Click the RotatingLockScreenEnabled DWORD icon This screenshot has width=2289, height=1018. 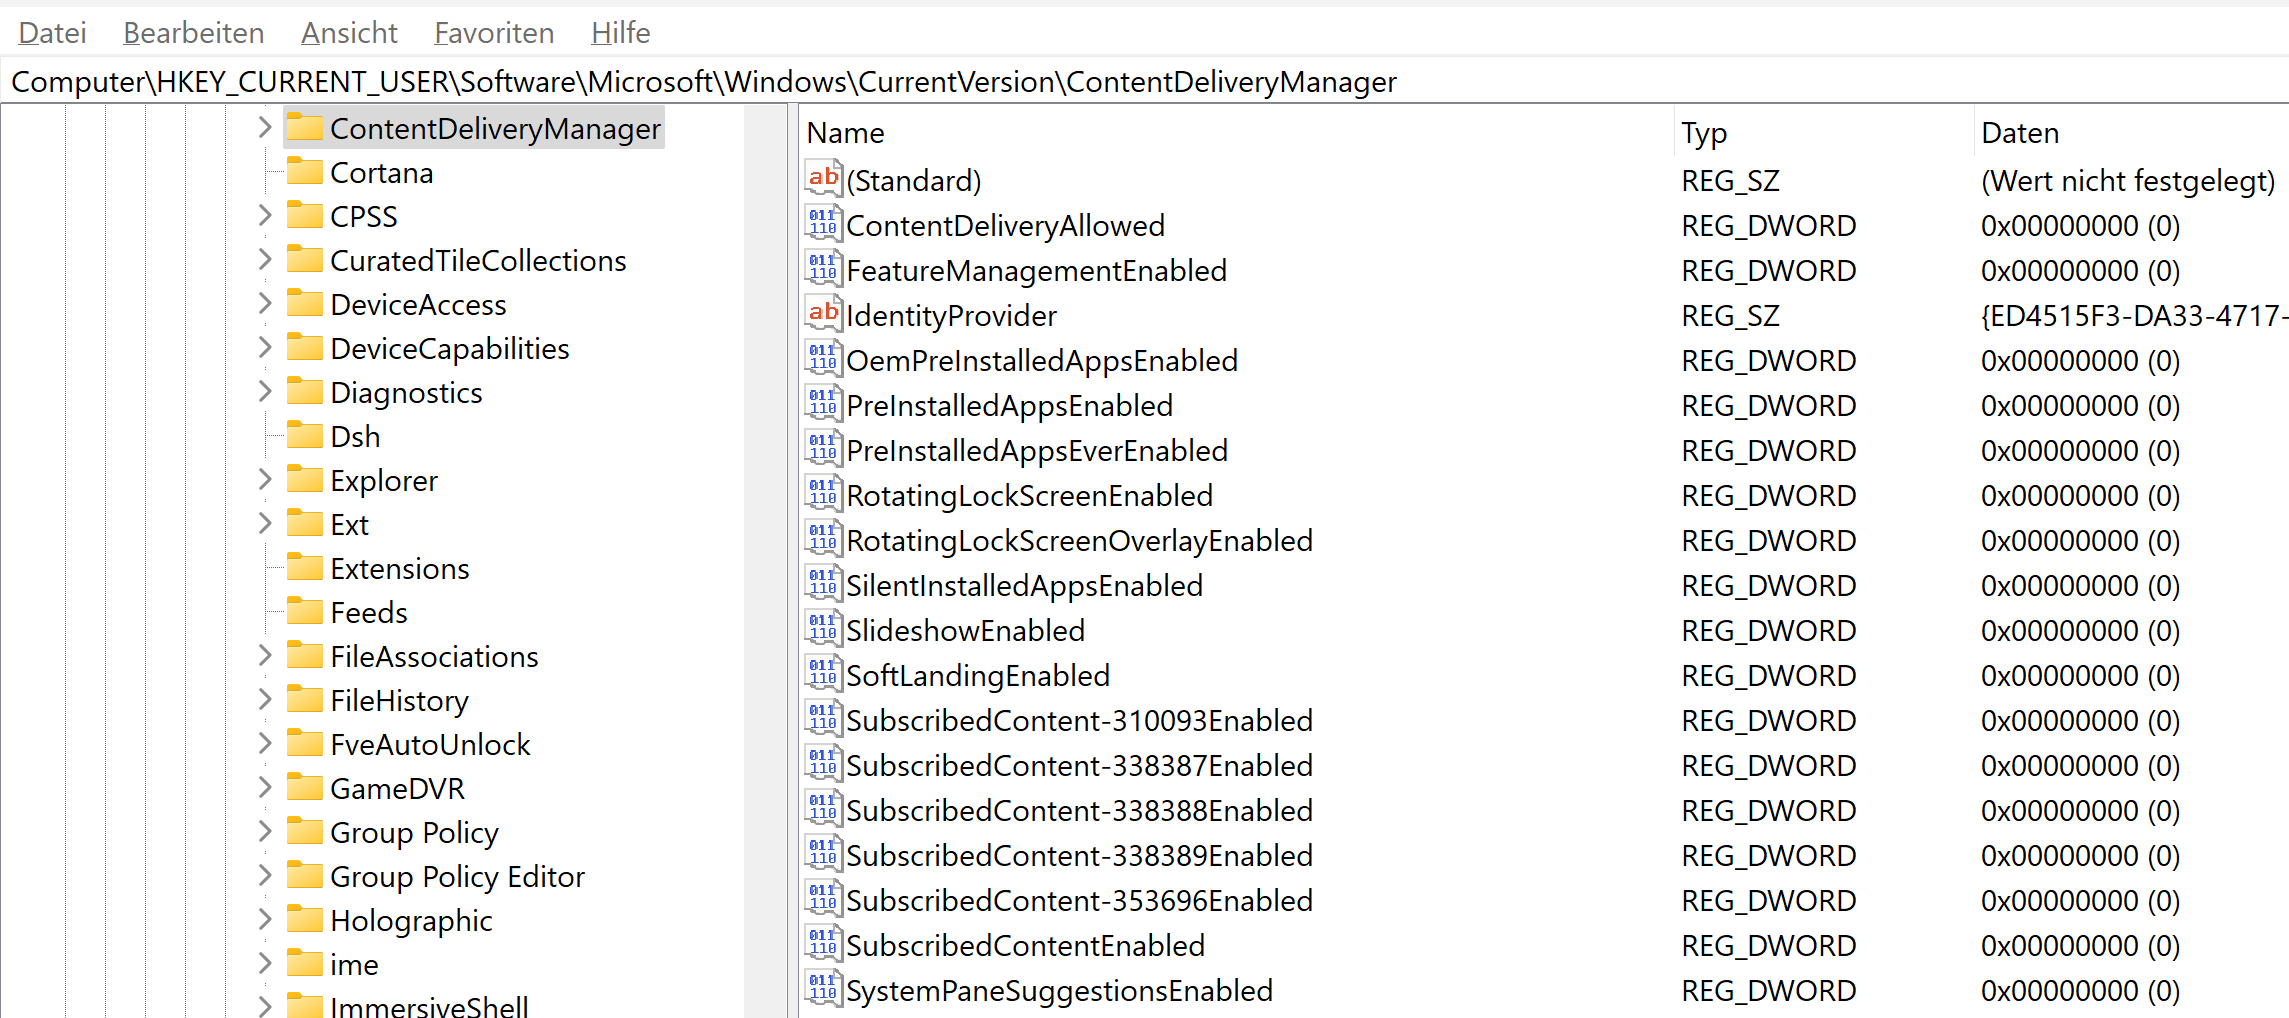click(x=823, y=494)
